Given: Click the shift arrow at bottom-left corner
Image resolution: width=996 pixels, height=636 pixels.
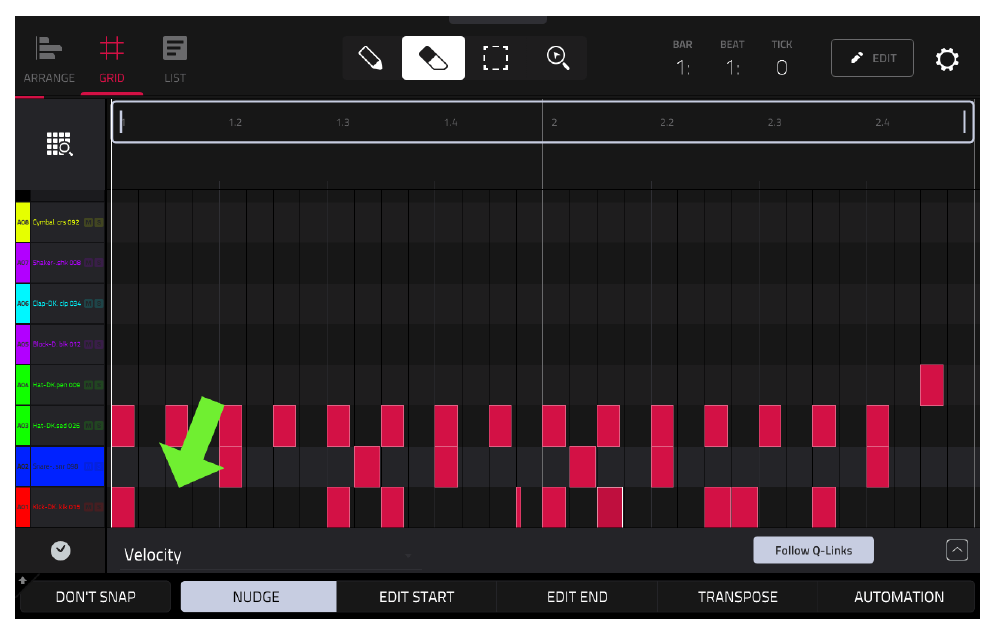Looking at the screenshot, I should click(x=23, y=580).
